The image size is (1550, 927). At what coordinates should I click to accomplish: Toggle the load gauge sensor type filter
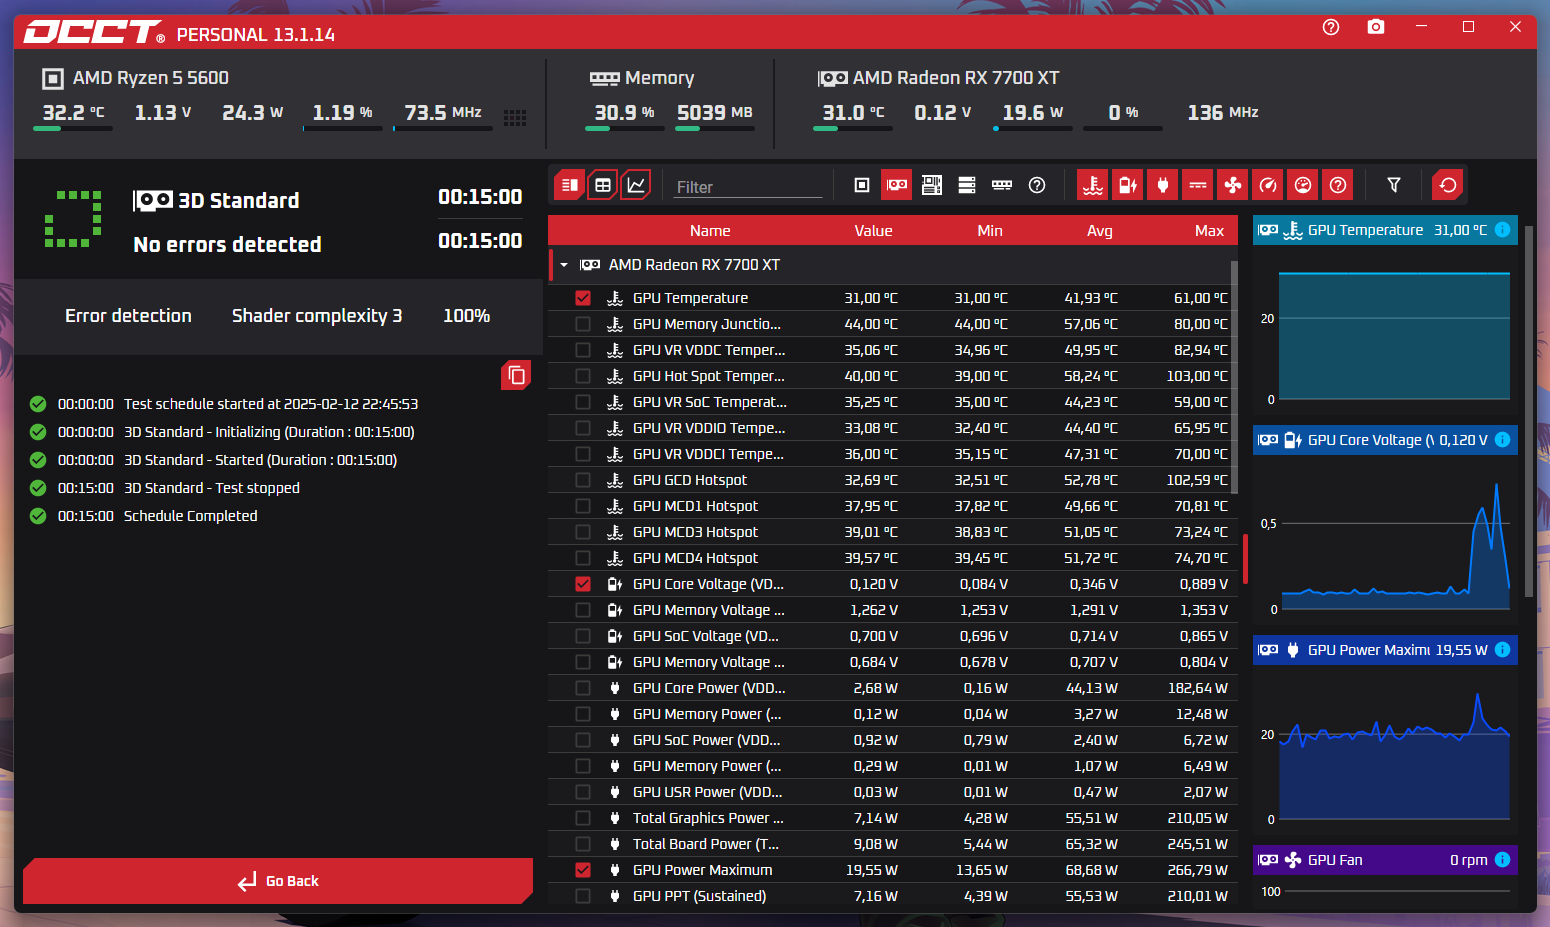[1303, 185]
